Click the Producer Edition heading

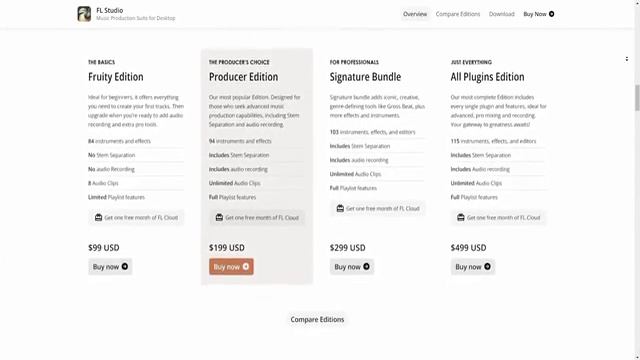(x=243, y=77)
